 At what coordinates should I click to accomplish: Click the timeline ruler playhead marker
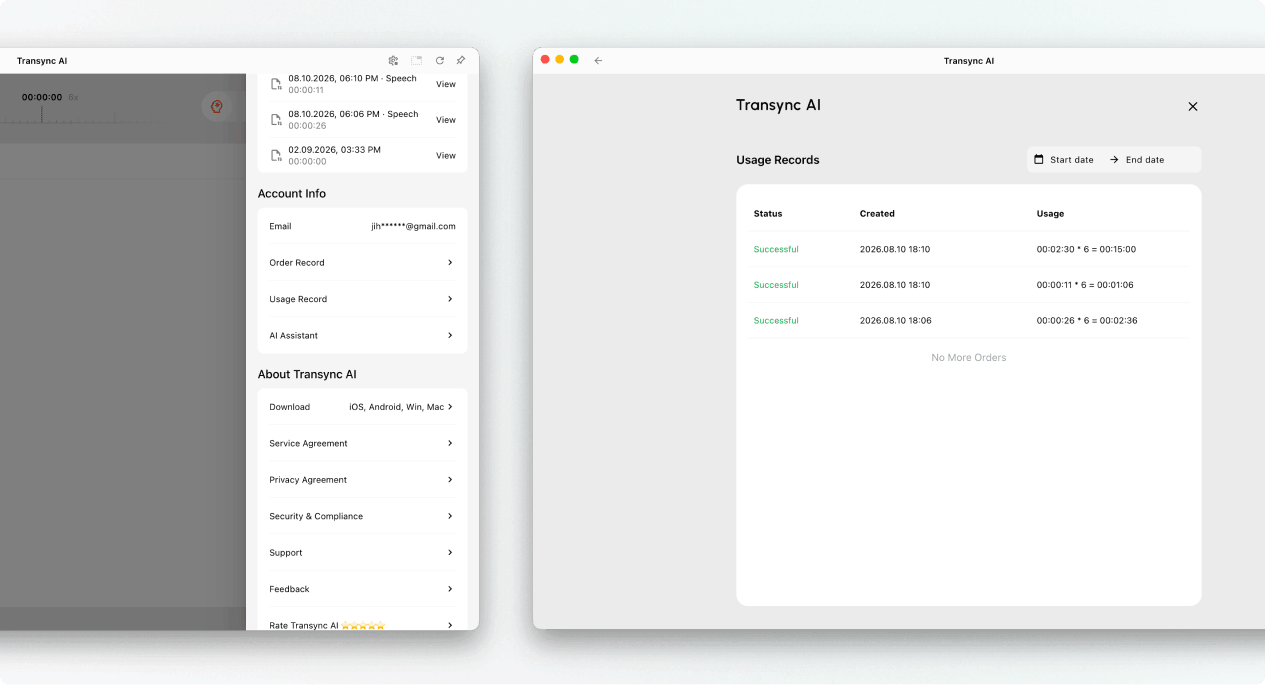point(41,114)
